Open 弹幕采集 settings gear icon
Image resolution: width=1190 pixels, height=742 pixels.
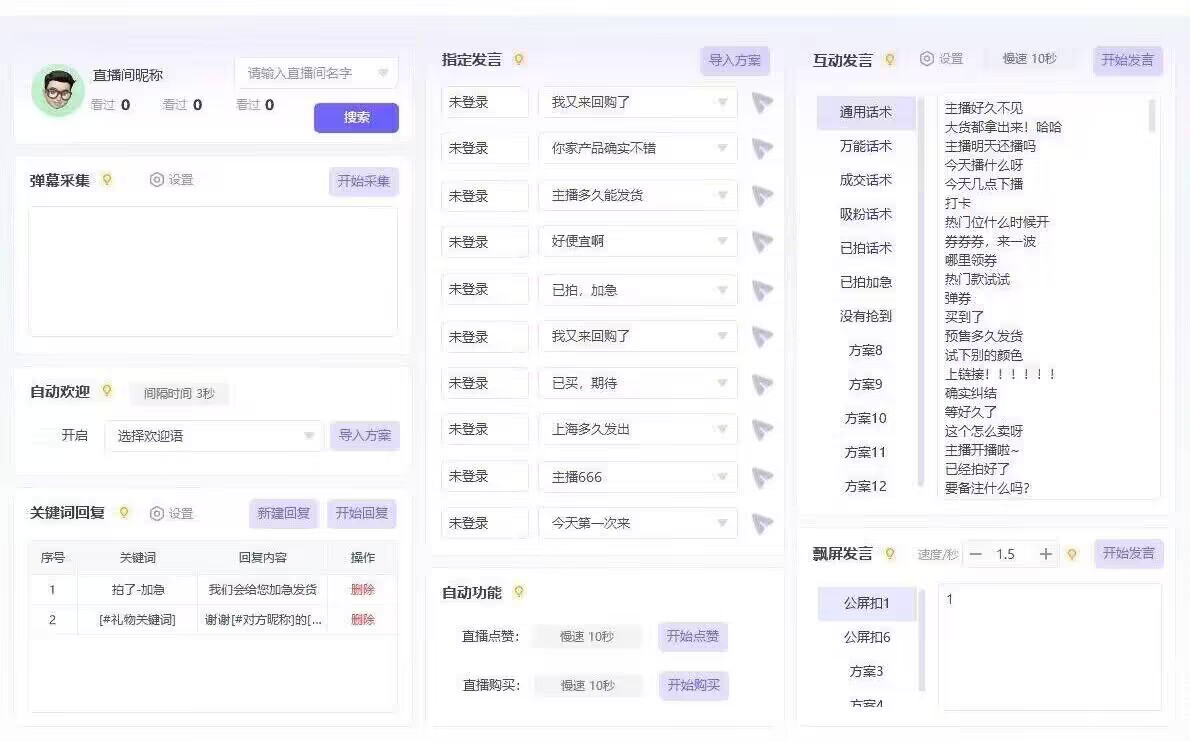point(157,180)
